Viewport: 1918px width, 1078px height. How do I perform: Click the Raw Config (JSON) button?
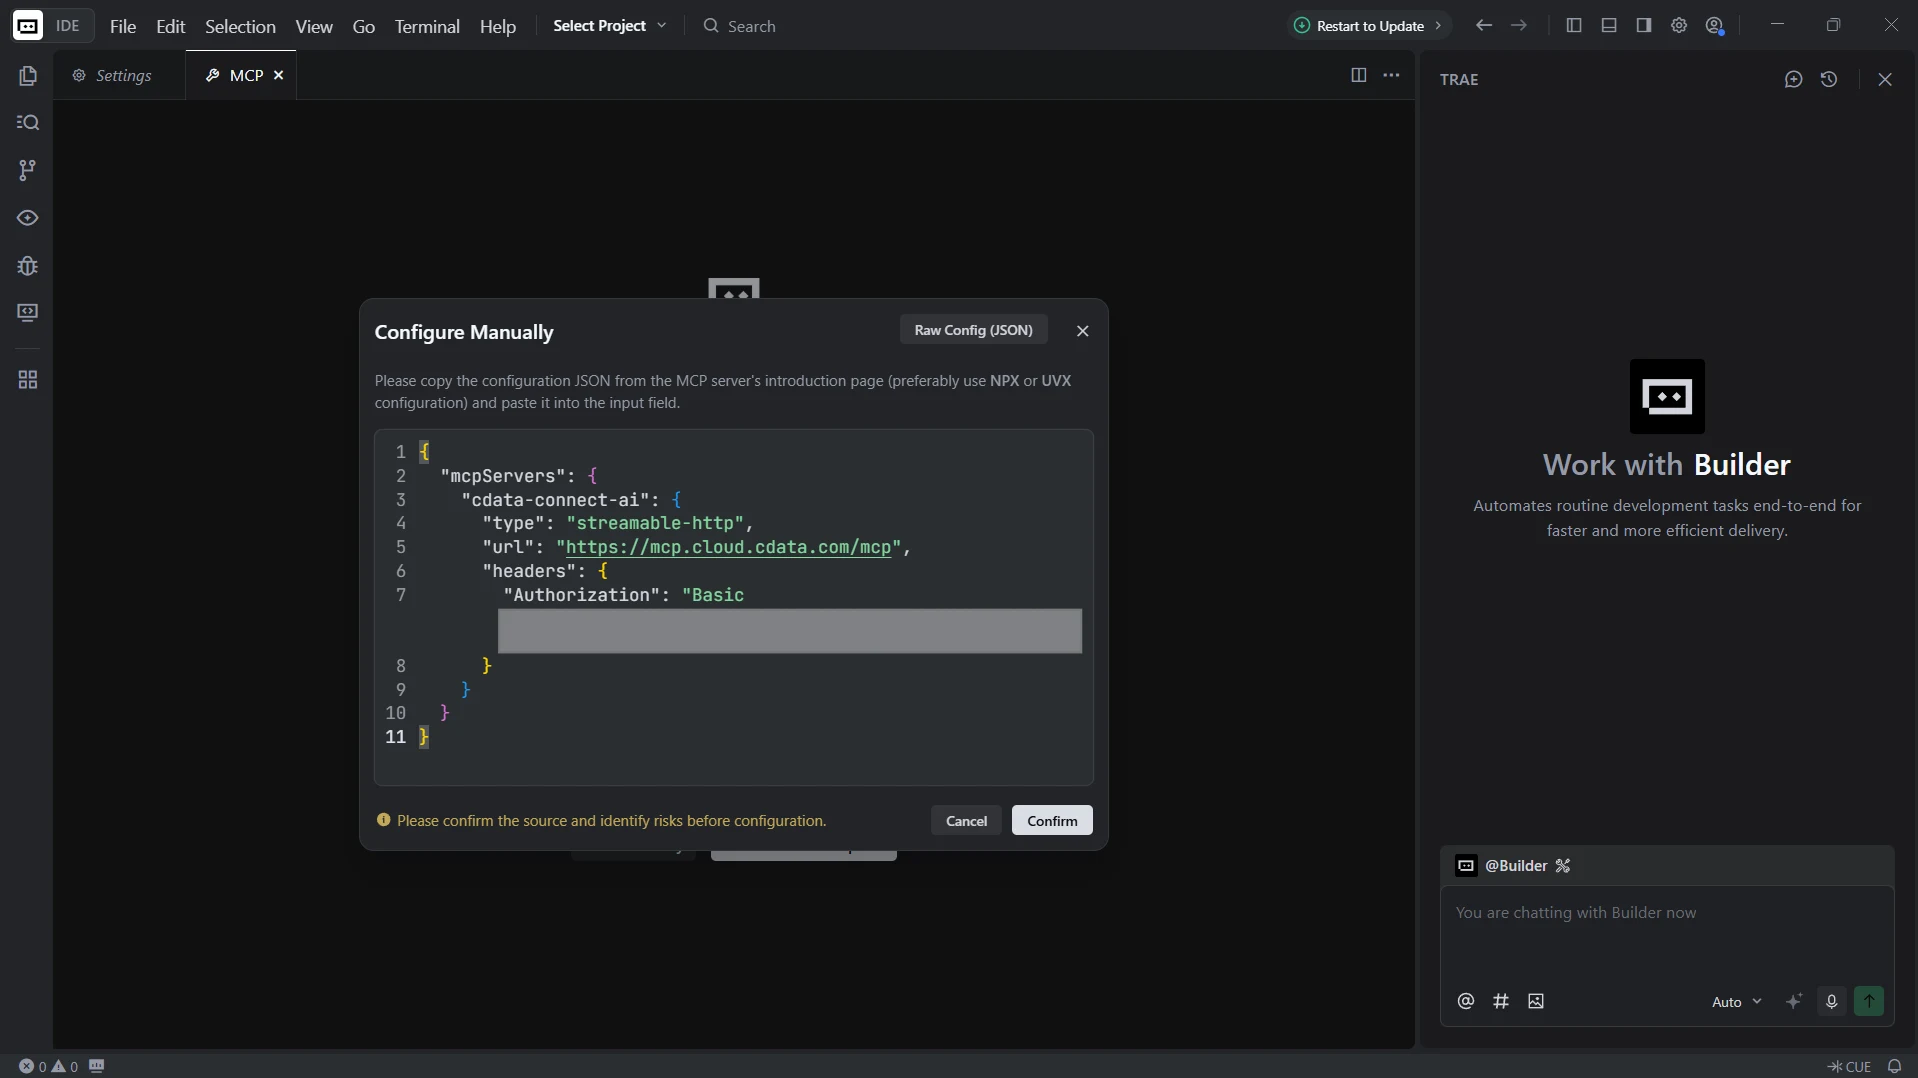(x=973, y=331)
